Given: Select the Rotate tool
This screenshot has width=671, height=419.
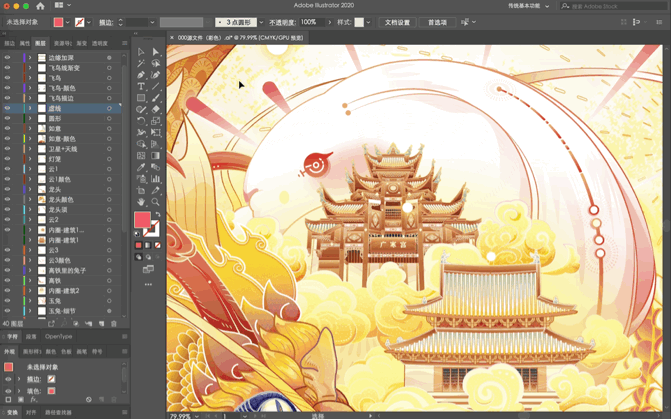Looking at the screenshot, I should pos(141,121).
